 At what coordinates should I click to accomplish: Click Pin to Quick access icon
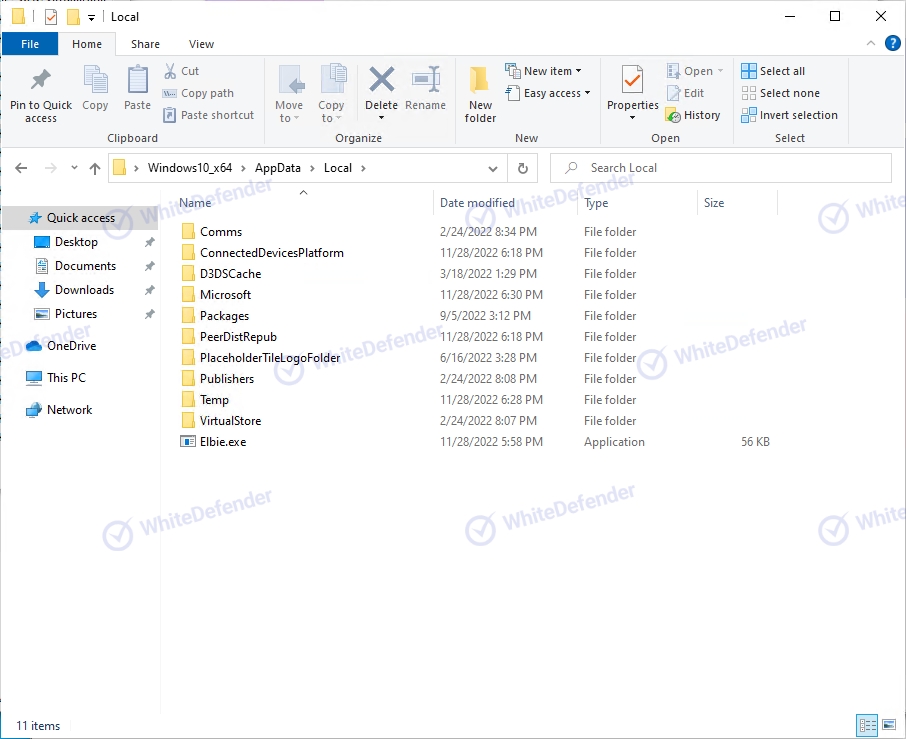click(40, 80)
